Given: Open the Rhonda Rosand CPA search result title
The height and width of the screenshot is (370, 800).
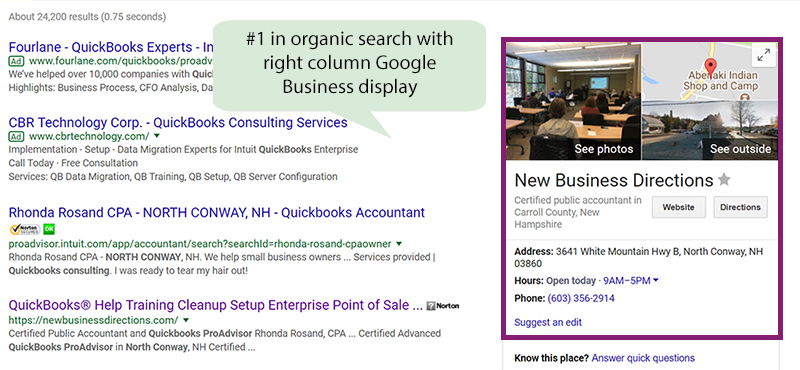Looking at the screenshot, I should point(217,212).
